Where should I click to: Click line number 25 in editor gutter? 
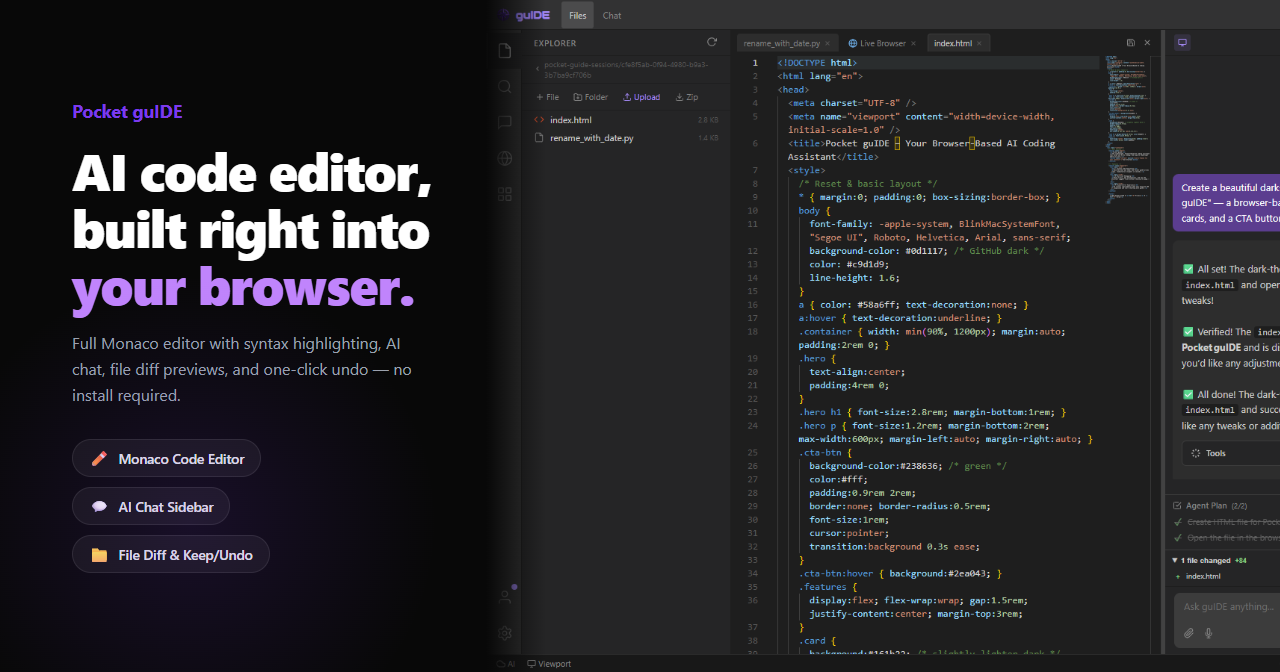click(x=755, y=452)
